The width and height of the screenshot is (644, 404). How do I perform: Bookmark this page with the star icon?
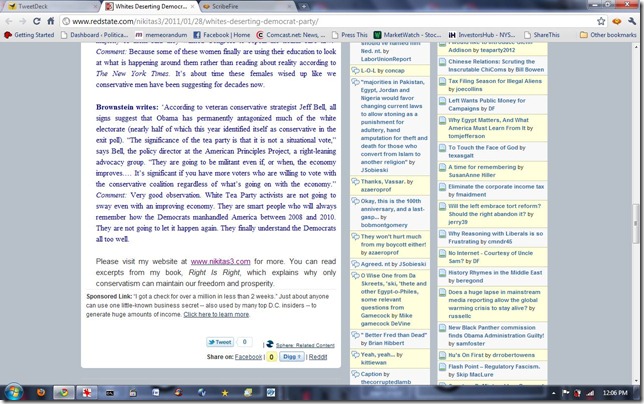tap(601, 21)
